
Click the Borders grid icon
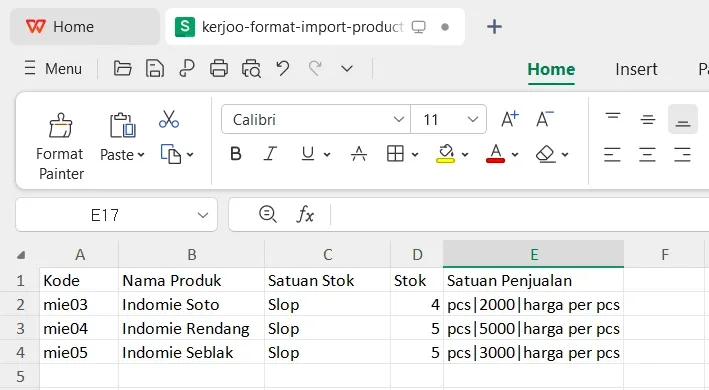tap(395, 154)
